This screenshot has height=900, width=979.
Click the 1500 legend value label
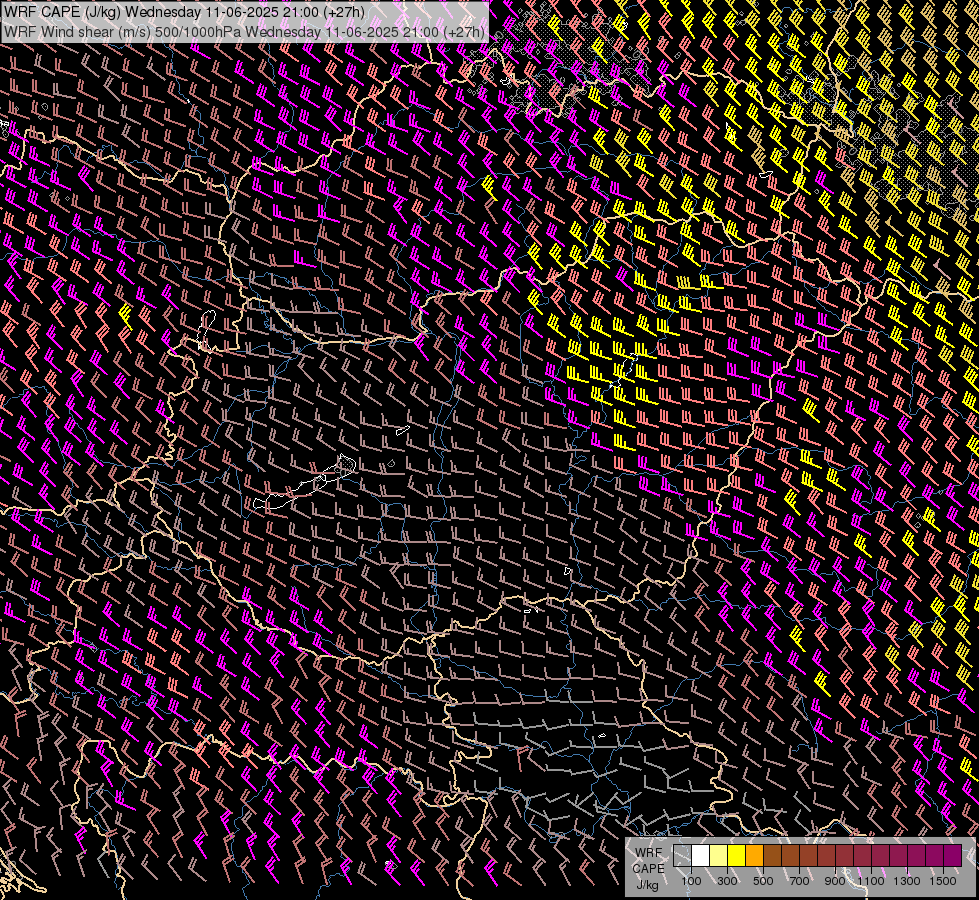pos(943,881)
